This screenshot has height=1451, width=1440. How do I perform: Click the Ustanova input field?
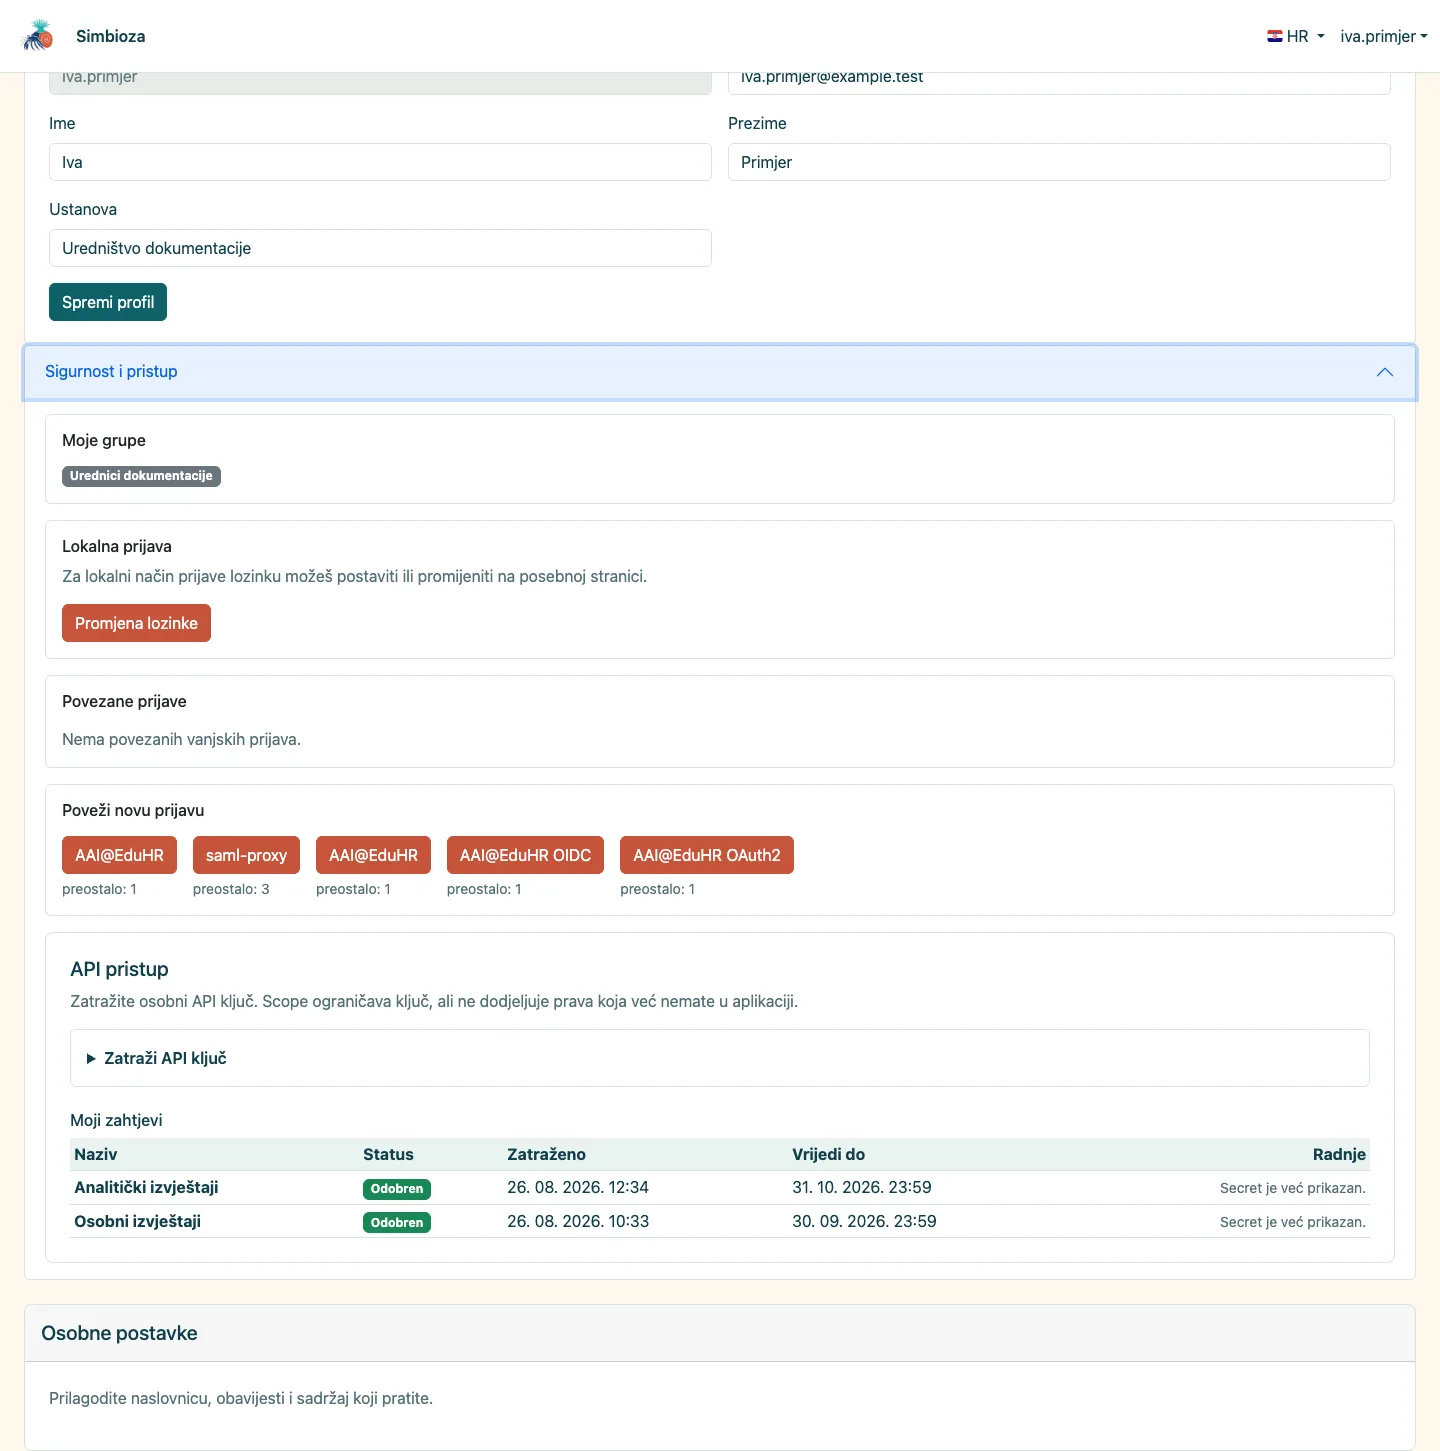(x=380, y=248)
